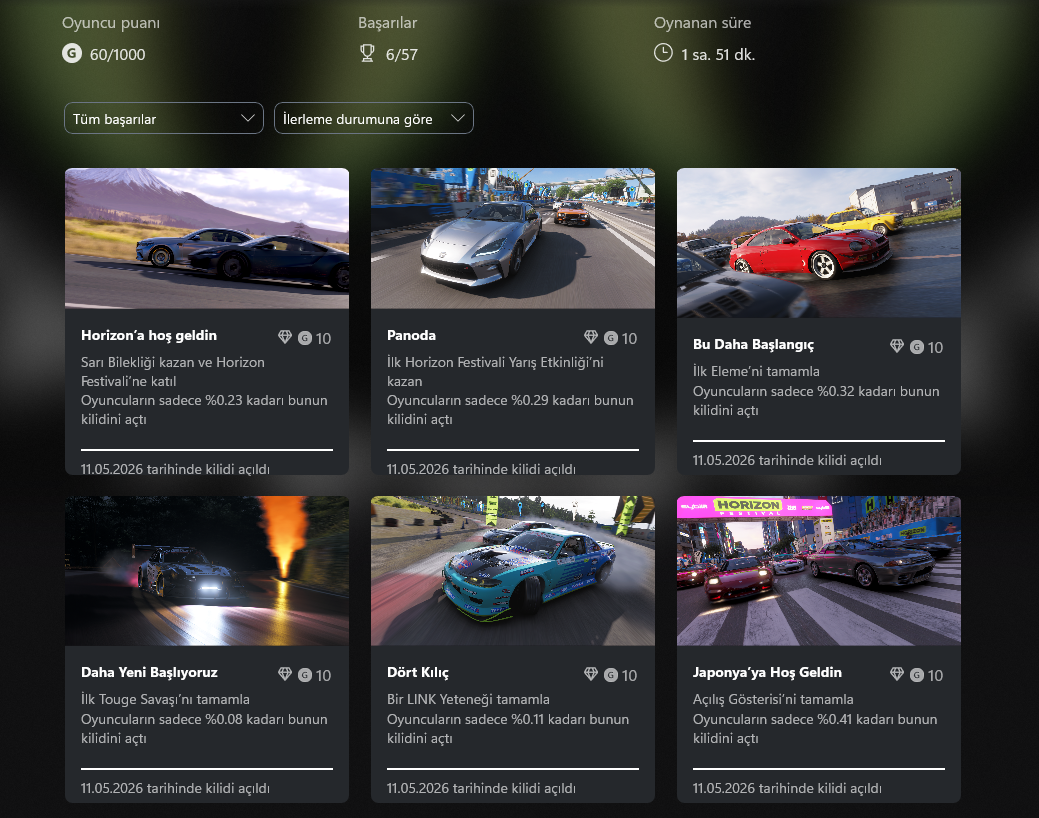Open the Tüm başarılar filter dropdown
Viewport: 1039px width, 818px height.
164,118
